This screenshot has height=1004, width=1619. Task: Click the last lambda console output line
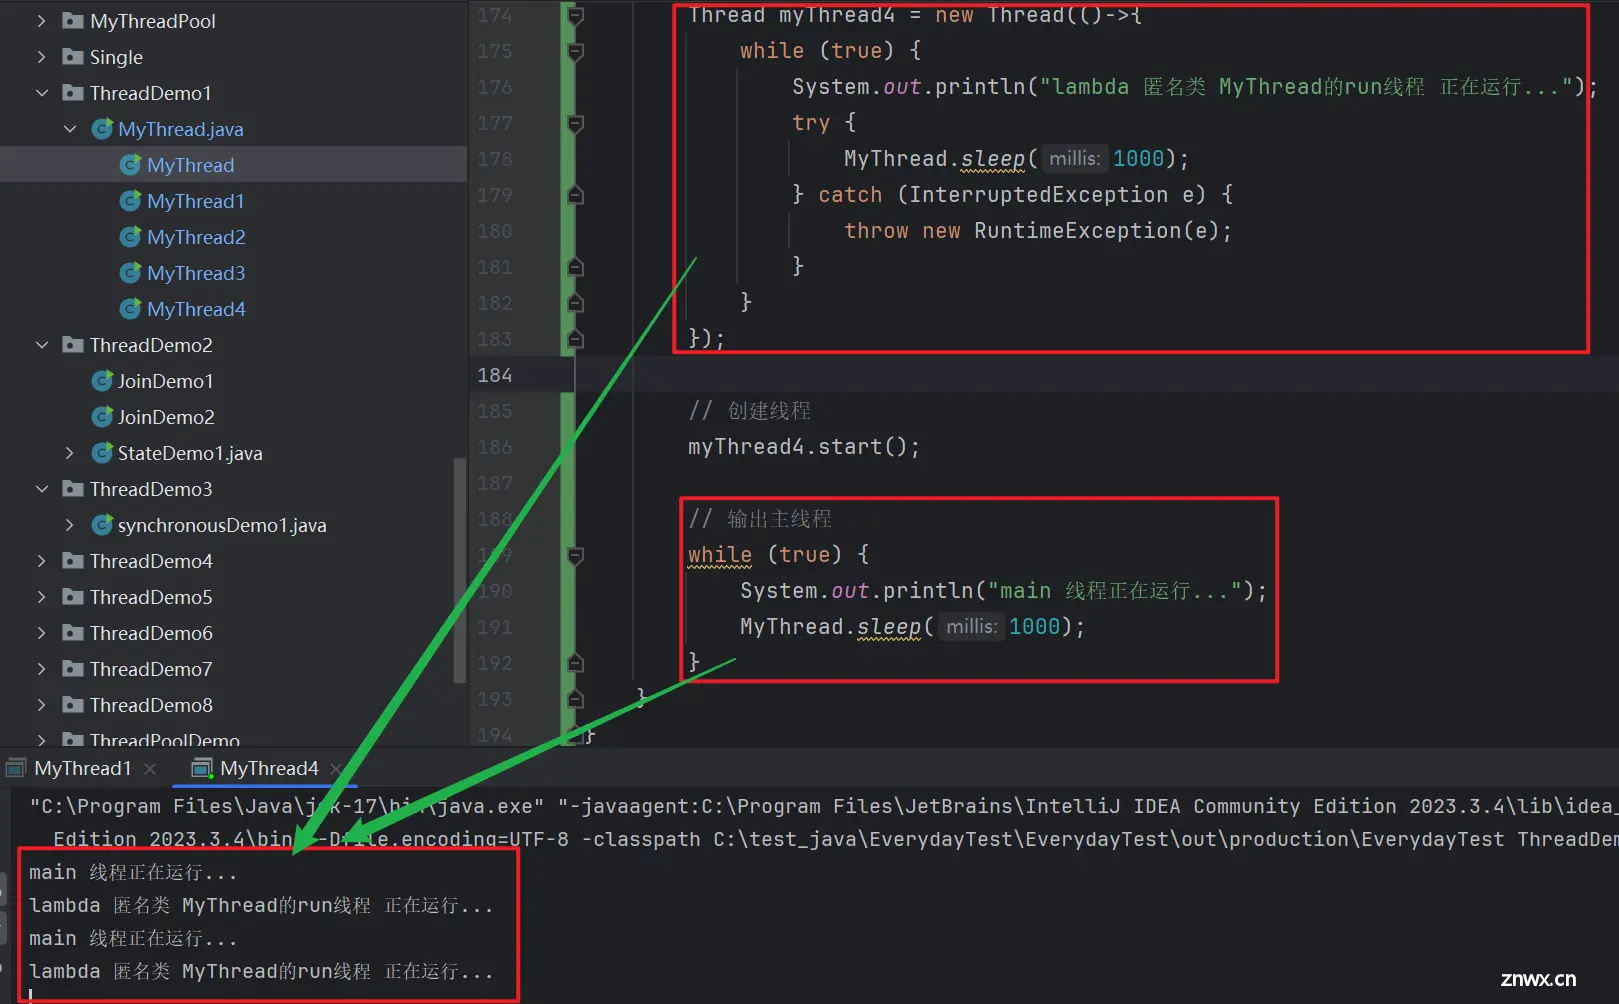pyautogui.click(x=261, y=971)
